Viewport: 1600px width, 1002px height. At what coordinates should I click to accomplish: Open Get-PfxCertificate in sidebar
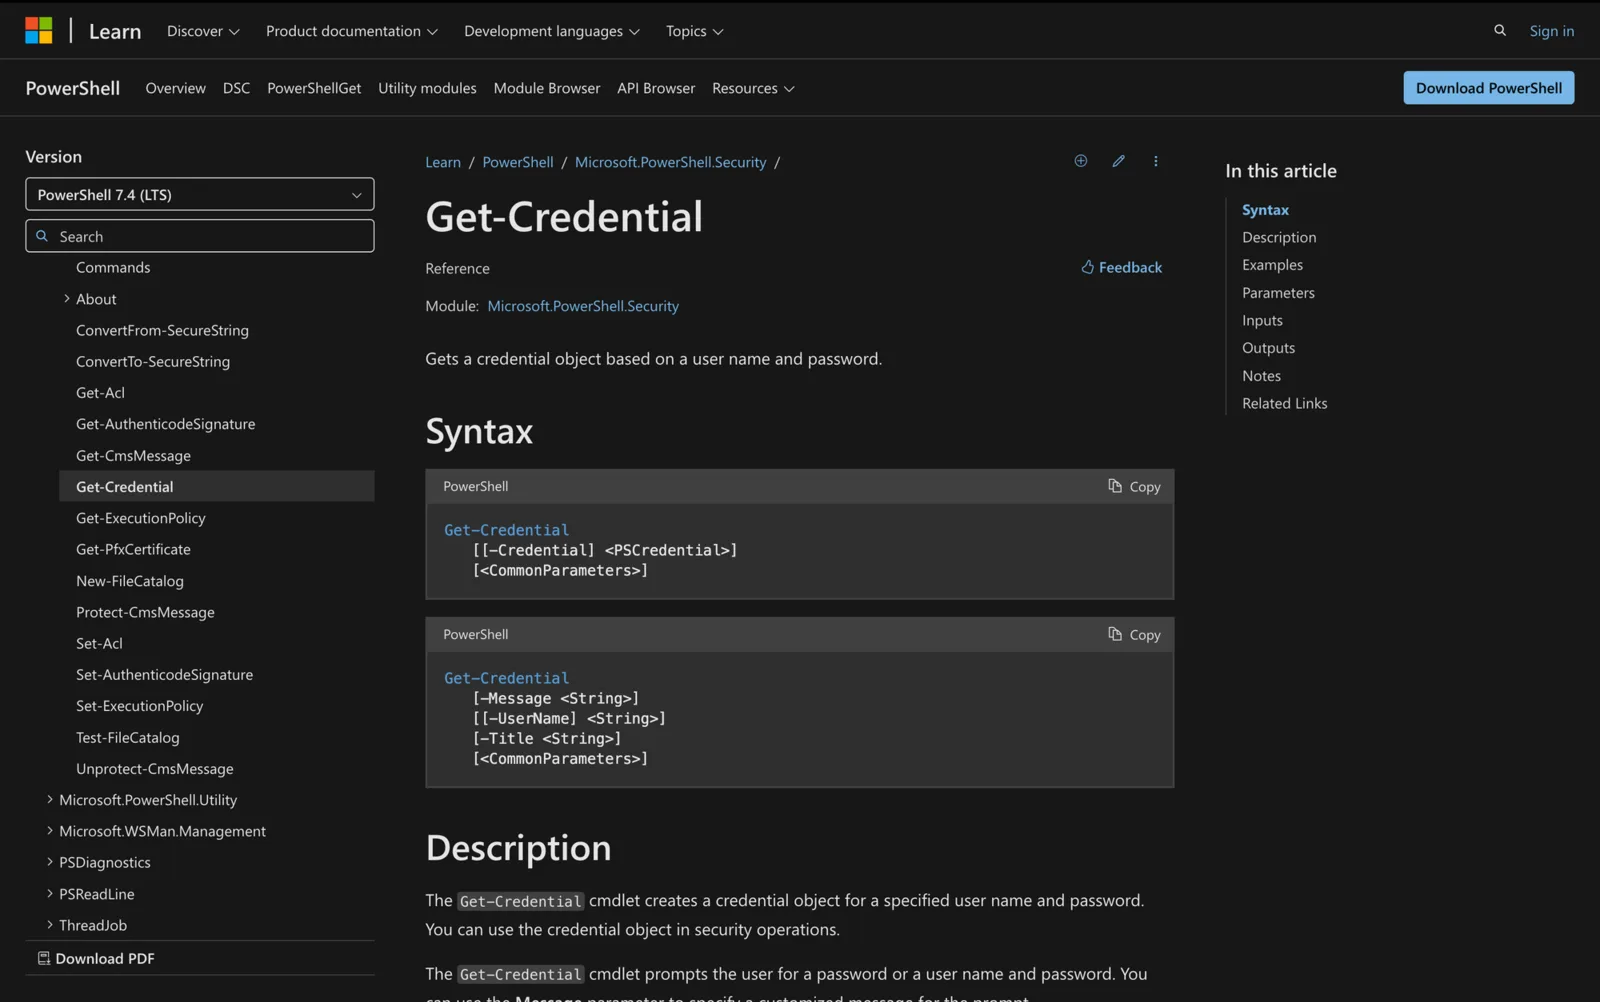click(133, 549)
